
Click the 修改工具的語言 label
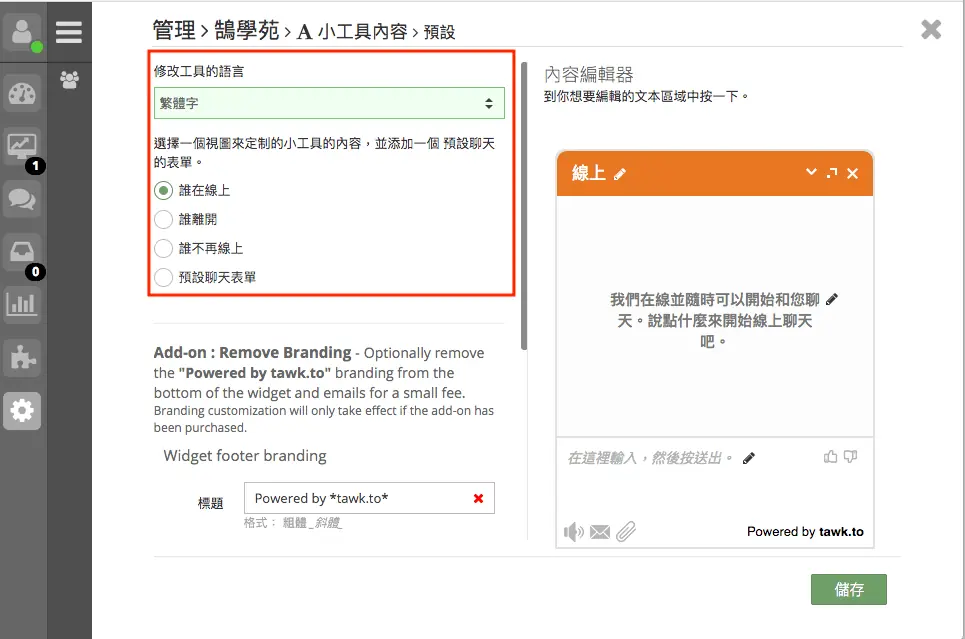click(x=199, y=71)
